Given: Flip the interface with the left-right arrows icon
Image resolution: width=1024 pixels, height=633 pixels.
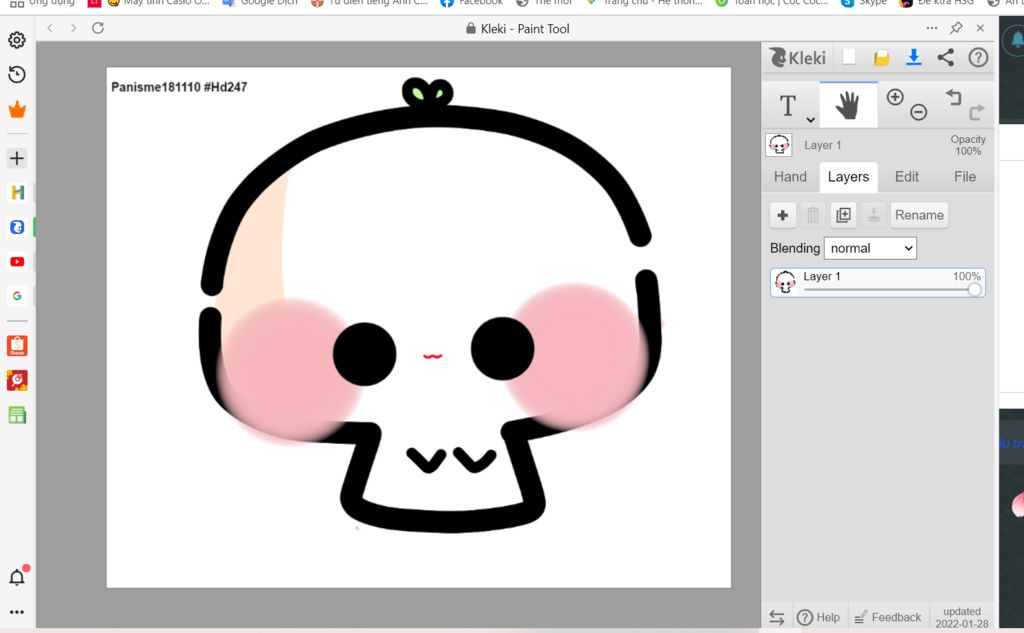Looking at the screenshot, I should point(776,617).
